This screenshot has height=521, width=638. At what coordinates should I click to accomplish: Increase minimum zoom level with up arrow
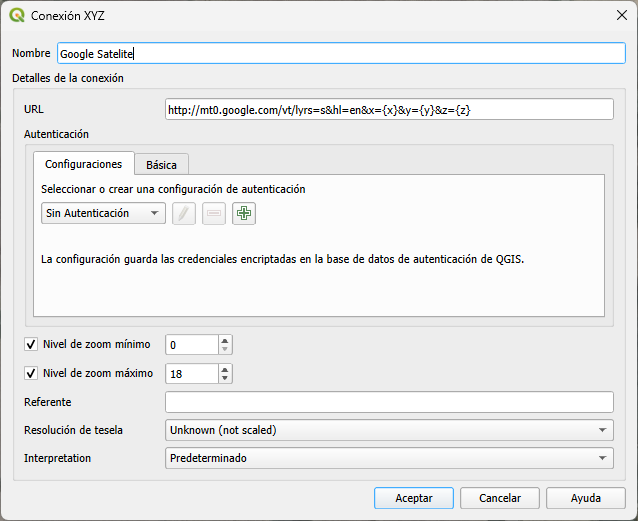coord(225,339)
